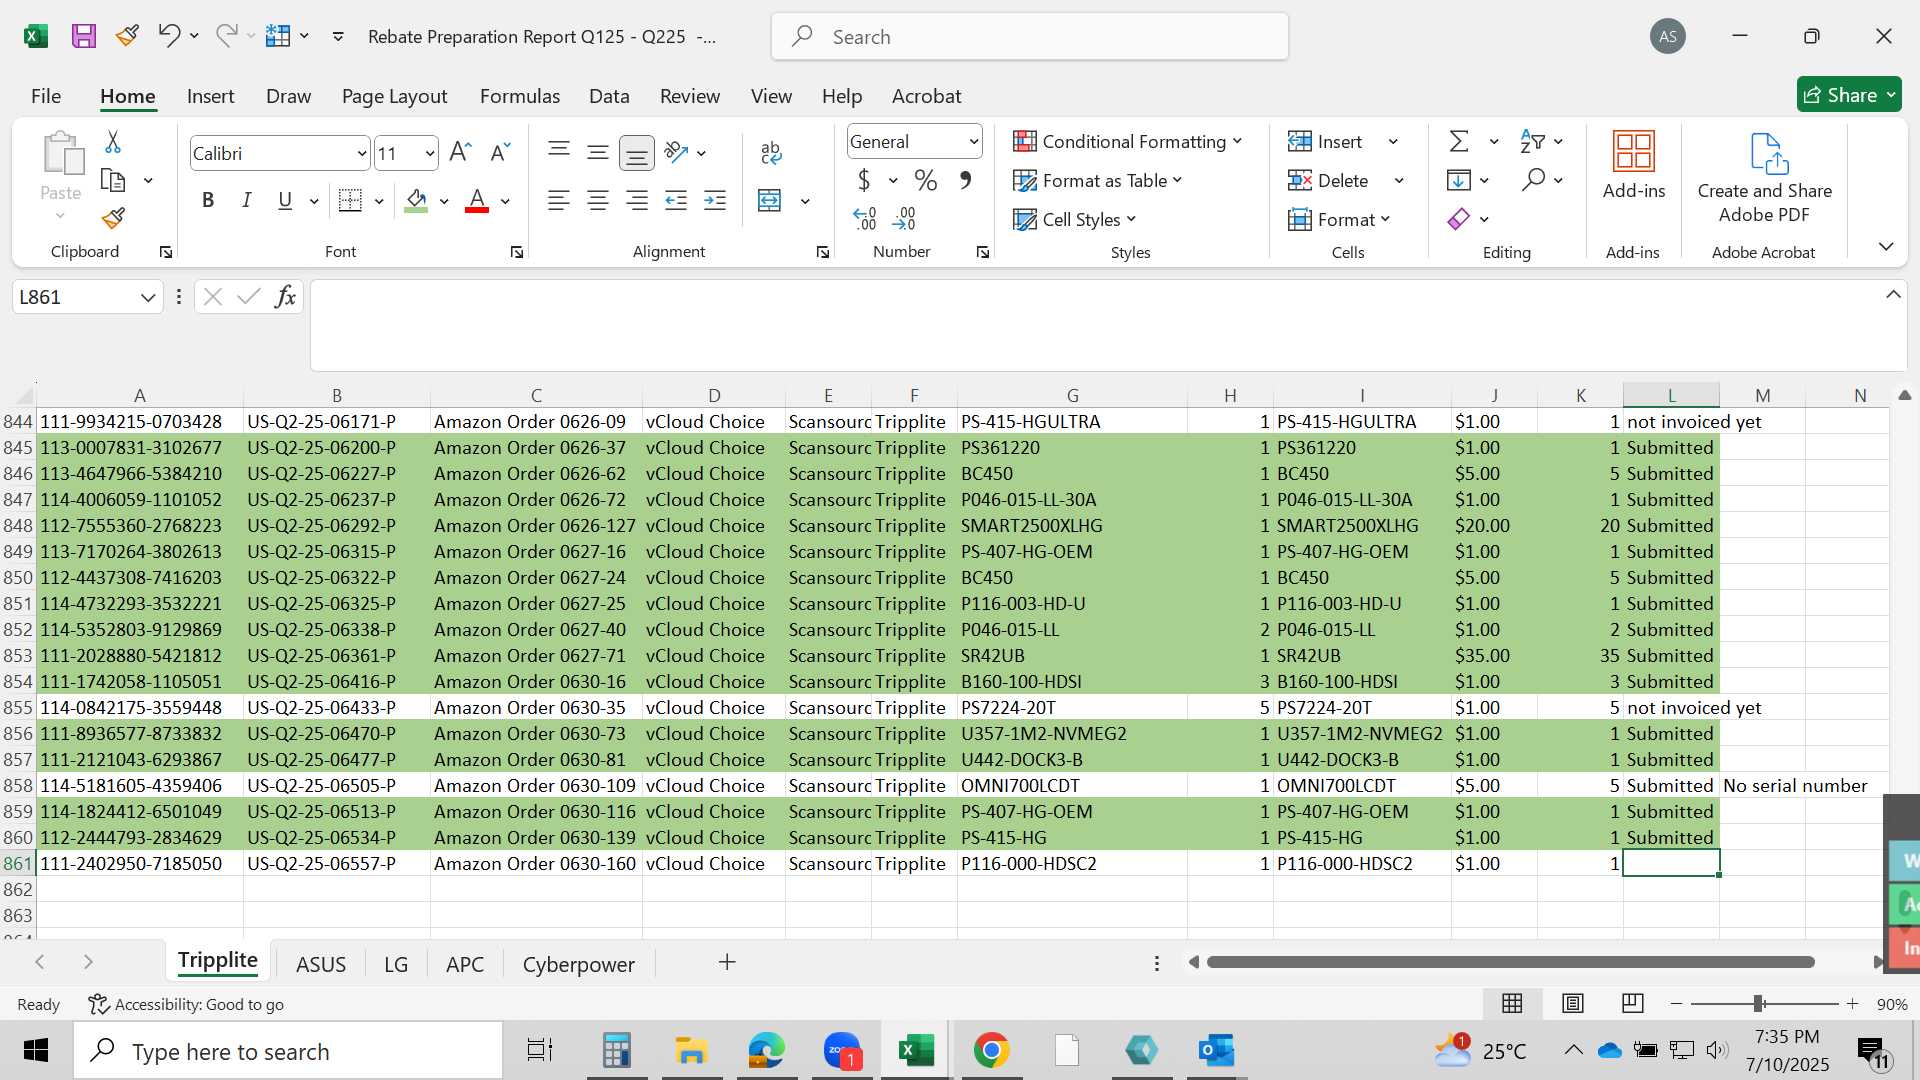1920x1080 pixels.
Task: Click Decrease Indent icon
Action: pyautogui.click(x=676, y=200)
